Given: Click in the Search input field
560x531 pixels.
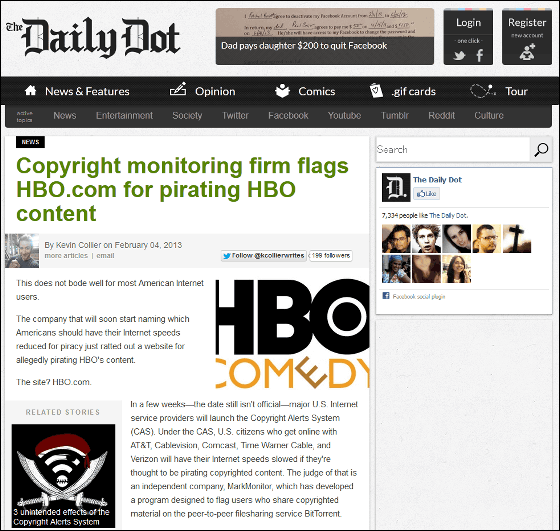Looking at the screenshot, I should (x=453, y=149).
